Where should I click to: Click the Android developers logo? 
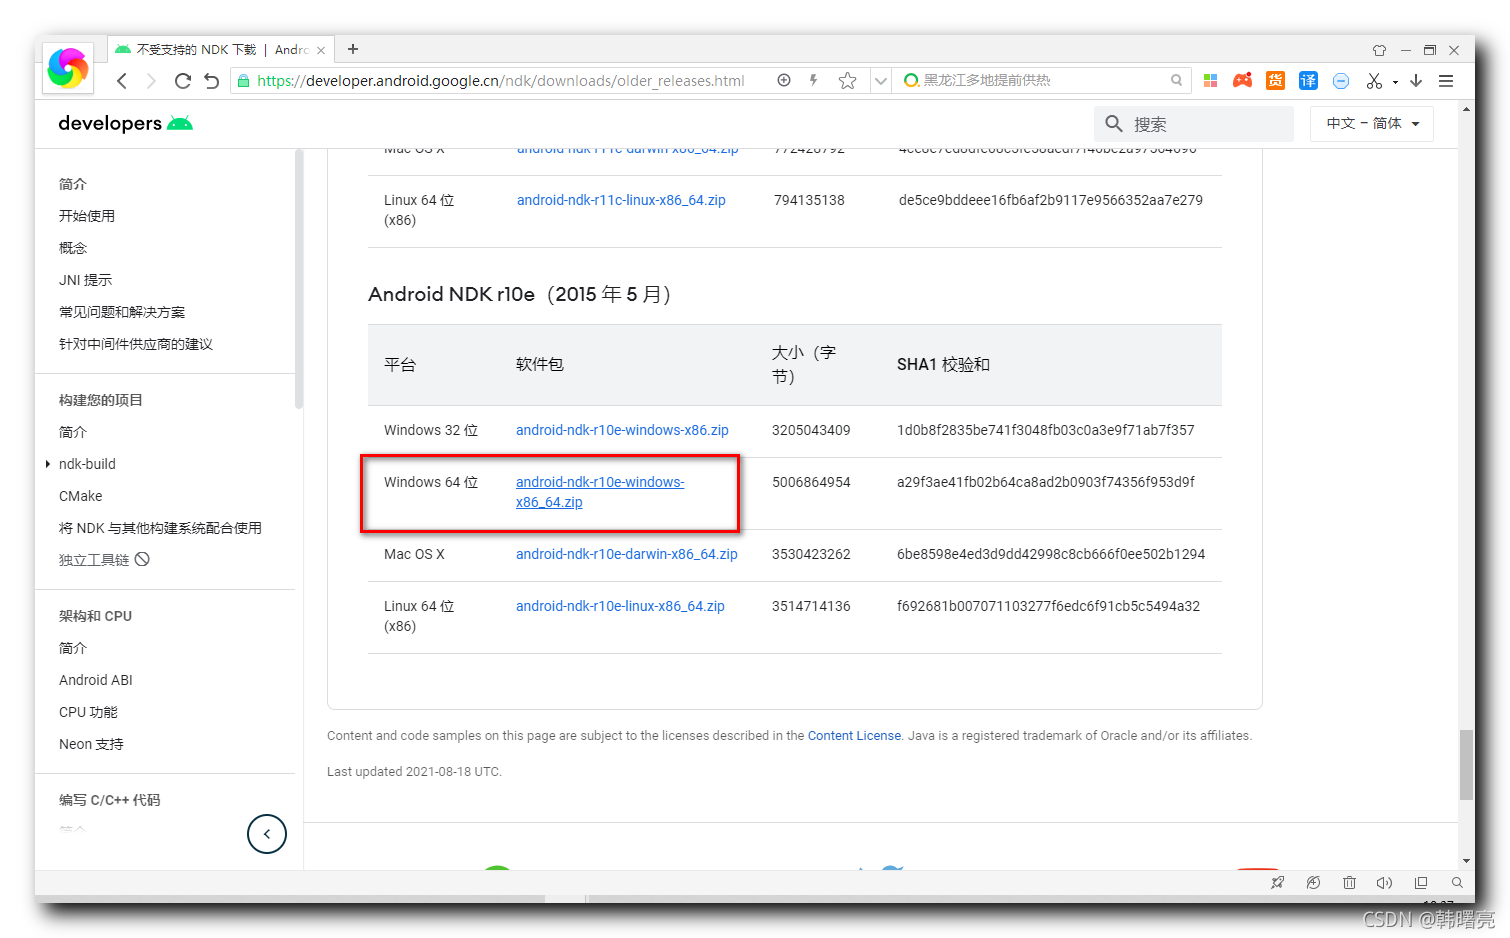pyautogui.click(x=125, y=123)
